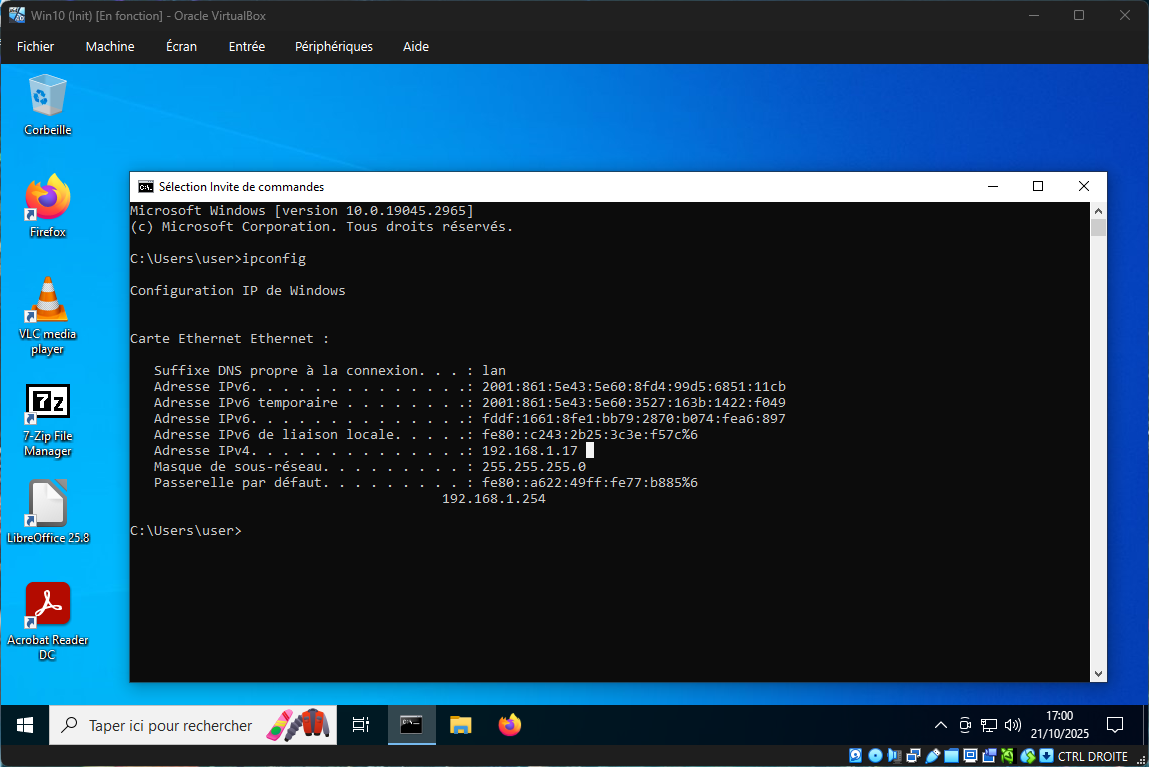
Task: Click the Acrobat Reader DC desktop icon
Action: tap(47, 606)
